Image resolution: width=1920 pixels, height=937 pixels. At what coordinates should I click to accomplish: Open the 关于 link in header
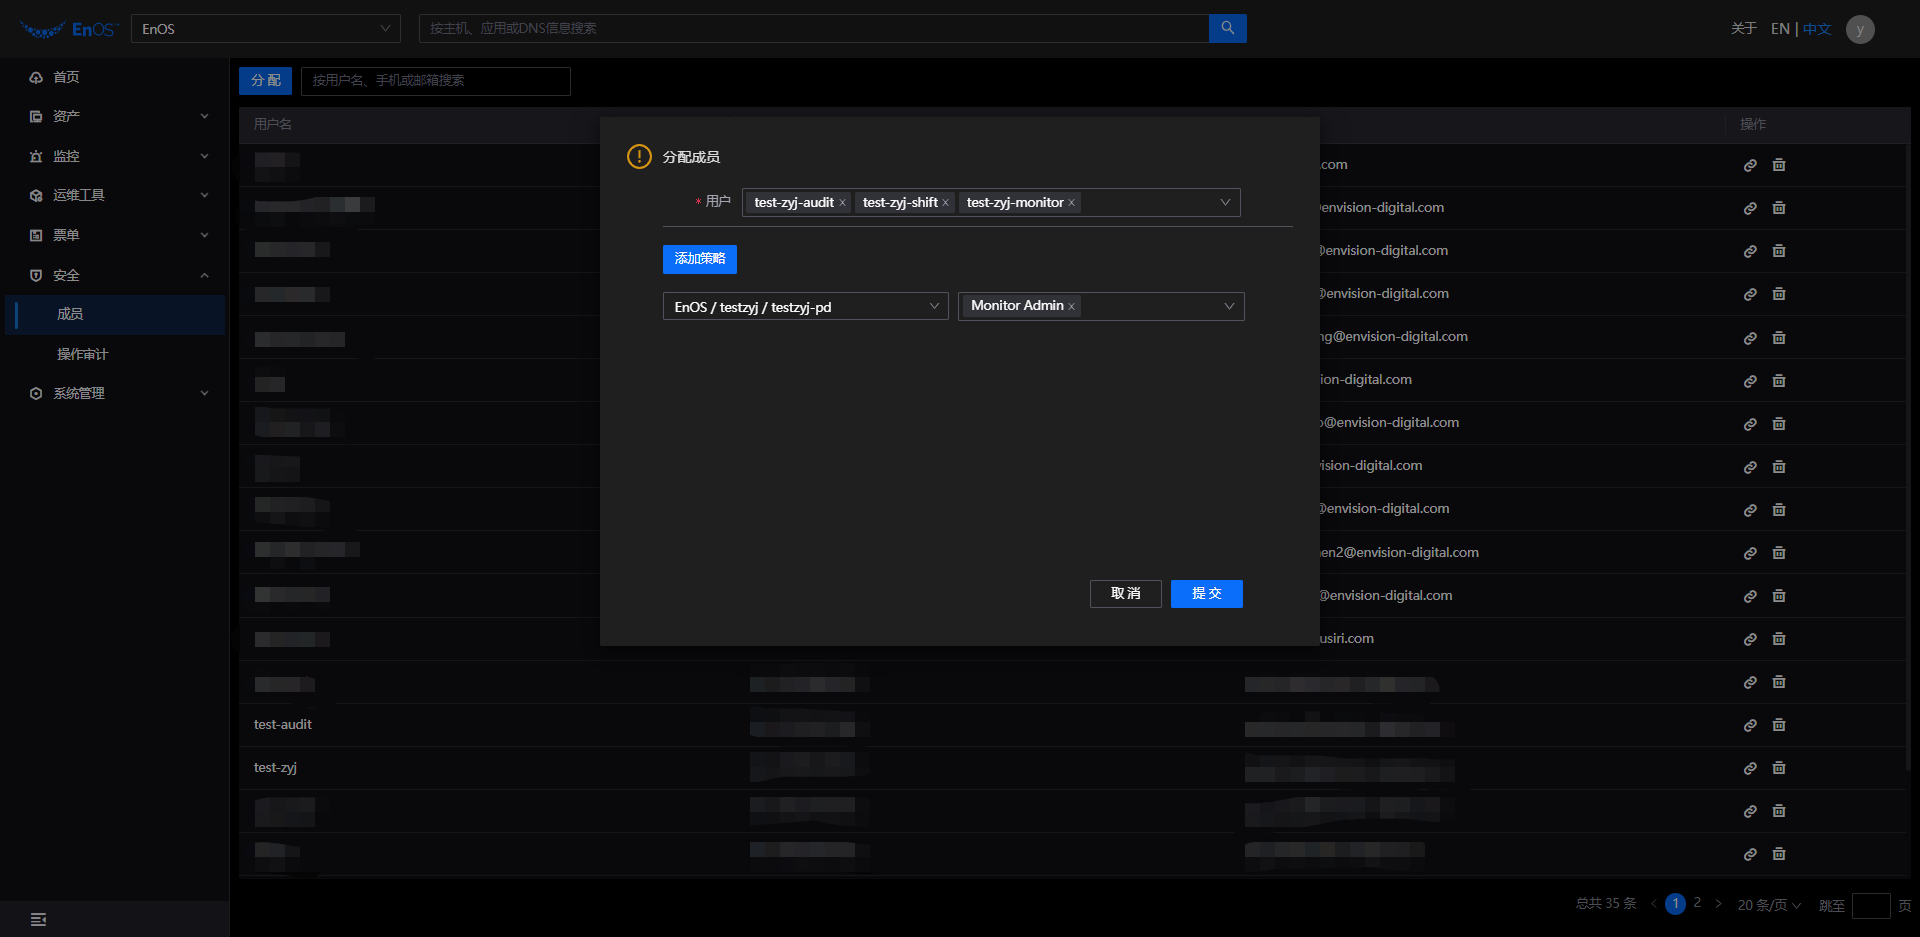coord(1744,29)
